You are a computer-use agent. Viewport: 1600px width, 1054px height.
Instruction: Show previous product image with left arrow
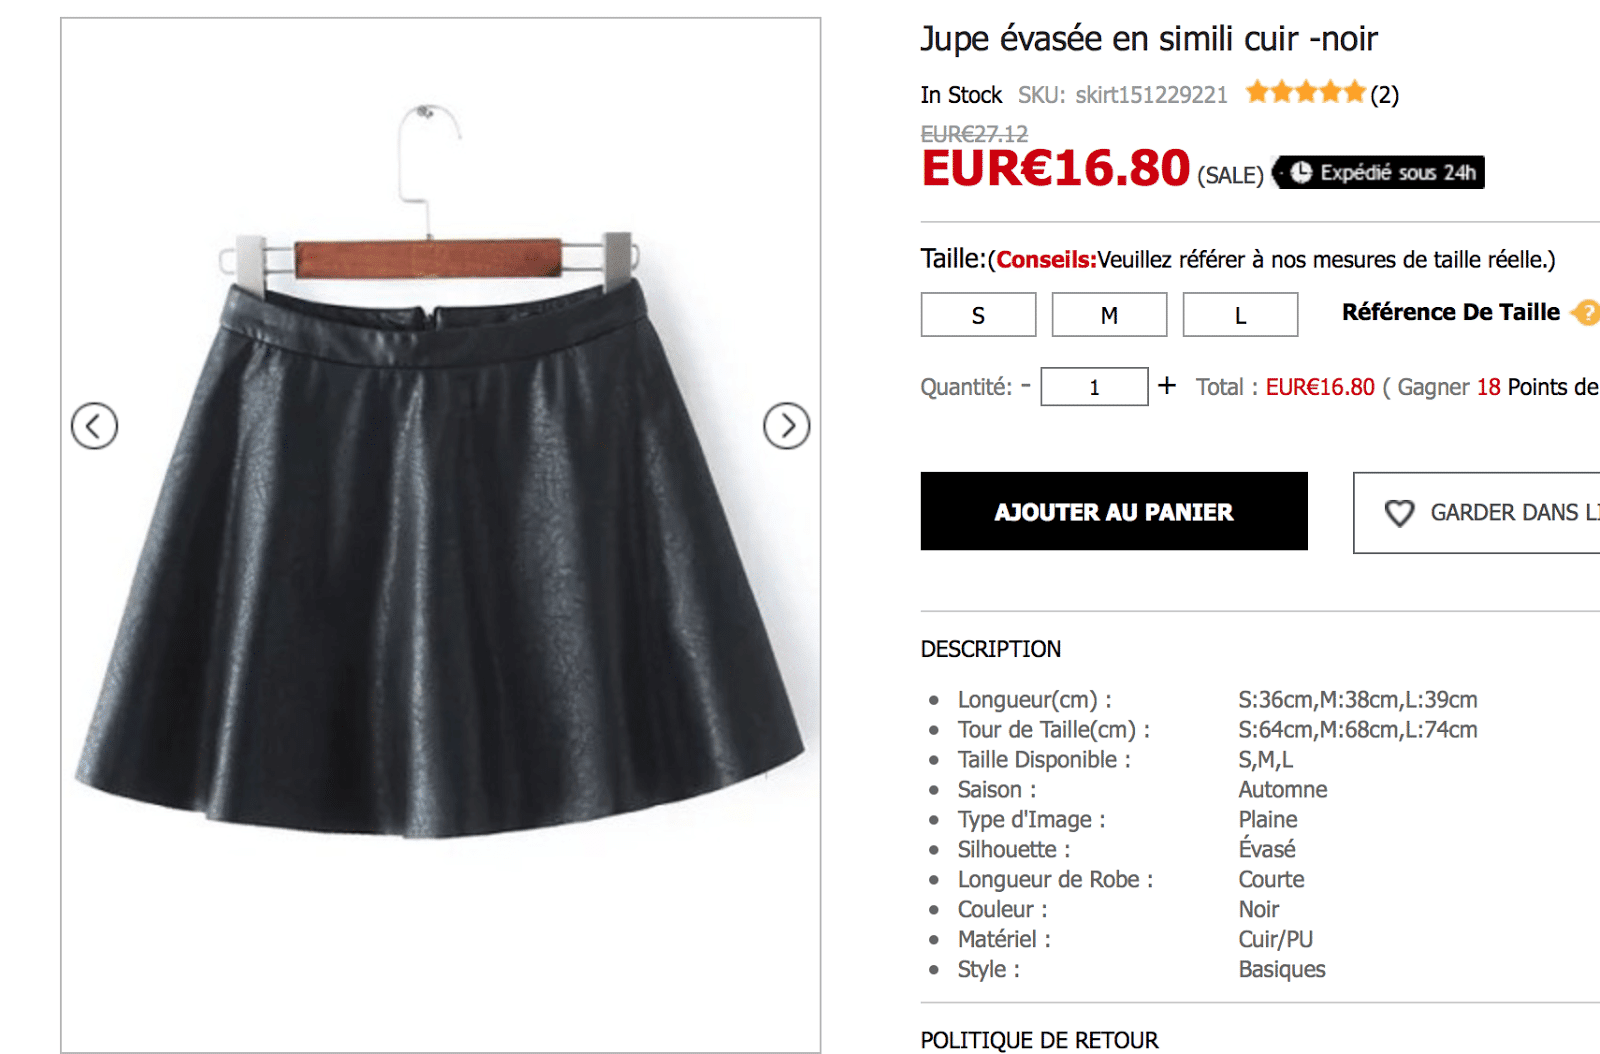pyautogui.click(x=94, y=426)
